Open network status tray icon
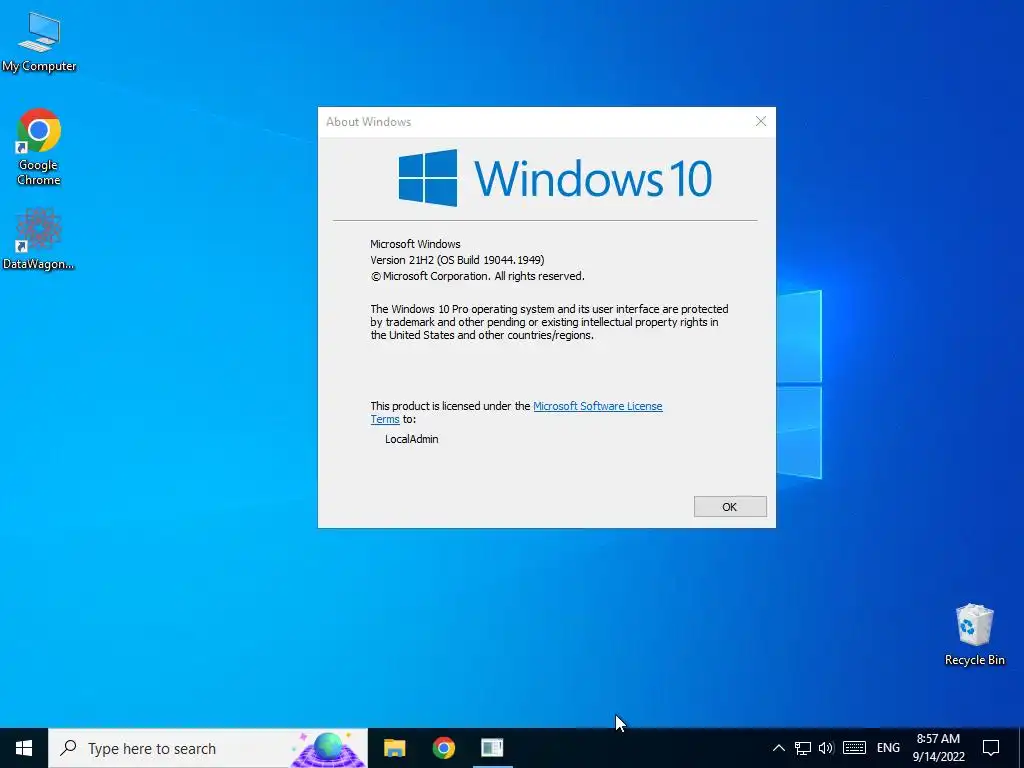The image size is (1024, 768). point(803,748)
